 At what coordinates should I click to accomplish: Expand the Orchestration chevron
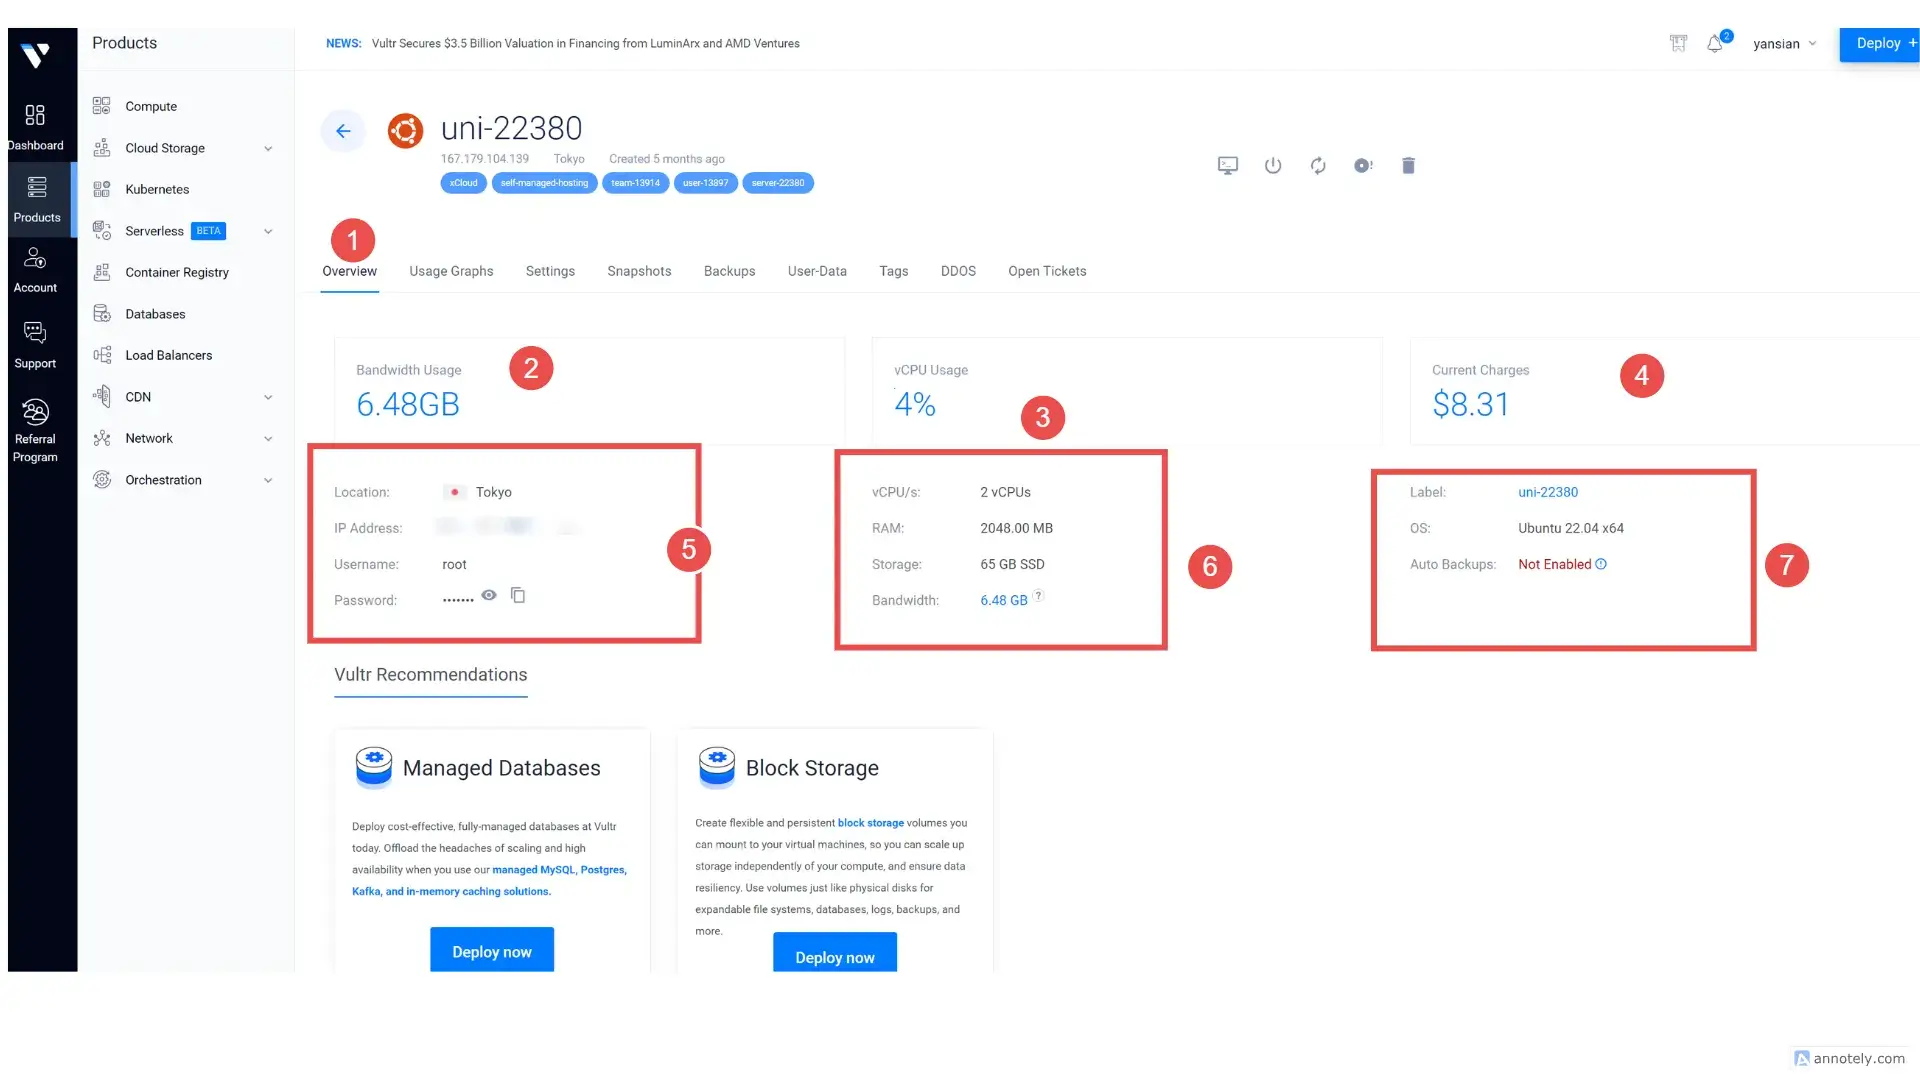click(268, 481)
